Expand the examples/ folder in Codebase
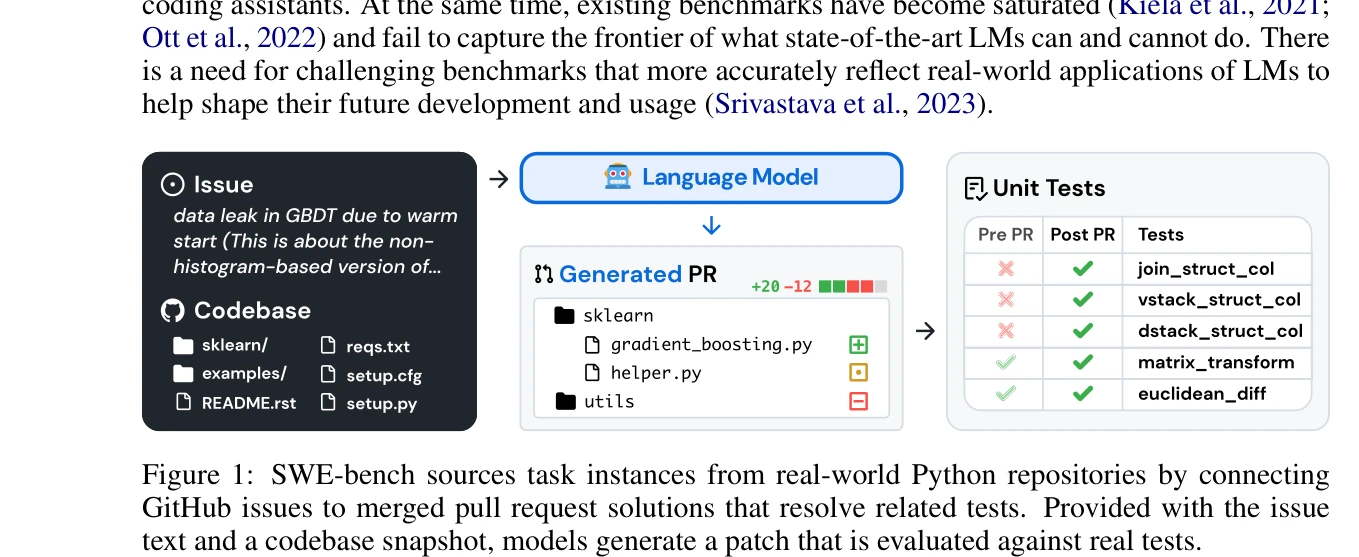Image resolution: width=1359 pixels, height=557 pixels. (183, 374)
